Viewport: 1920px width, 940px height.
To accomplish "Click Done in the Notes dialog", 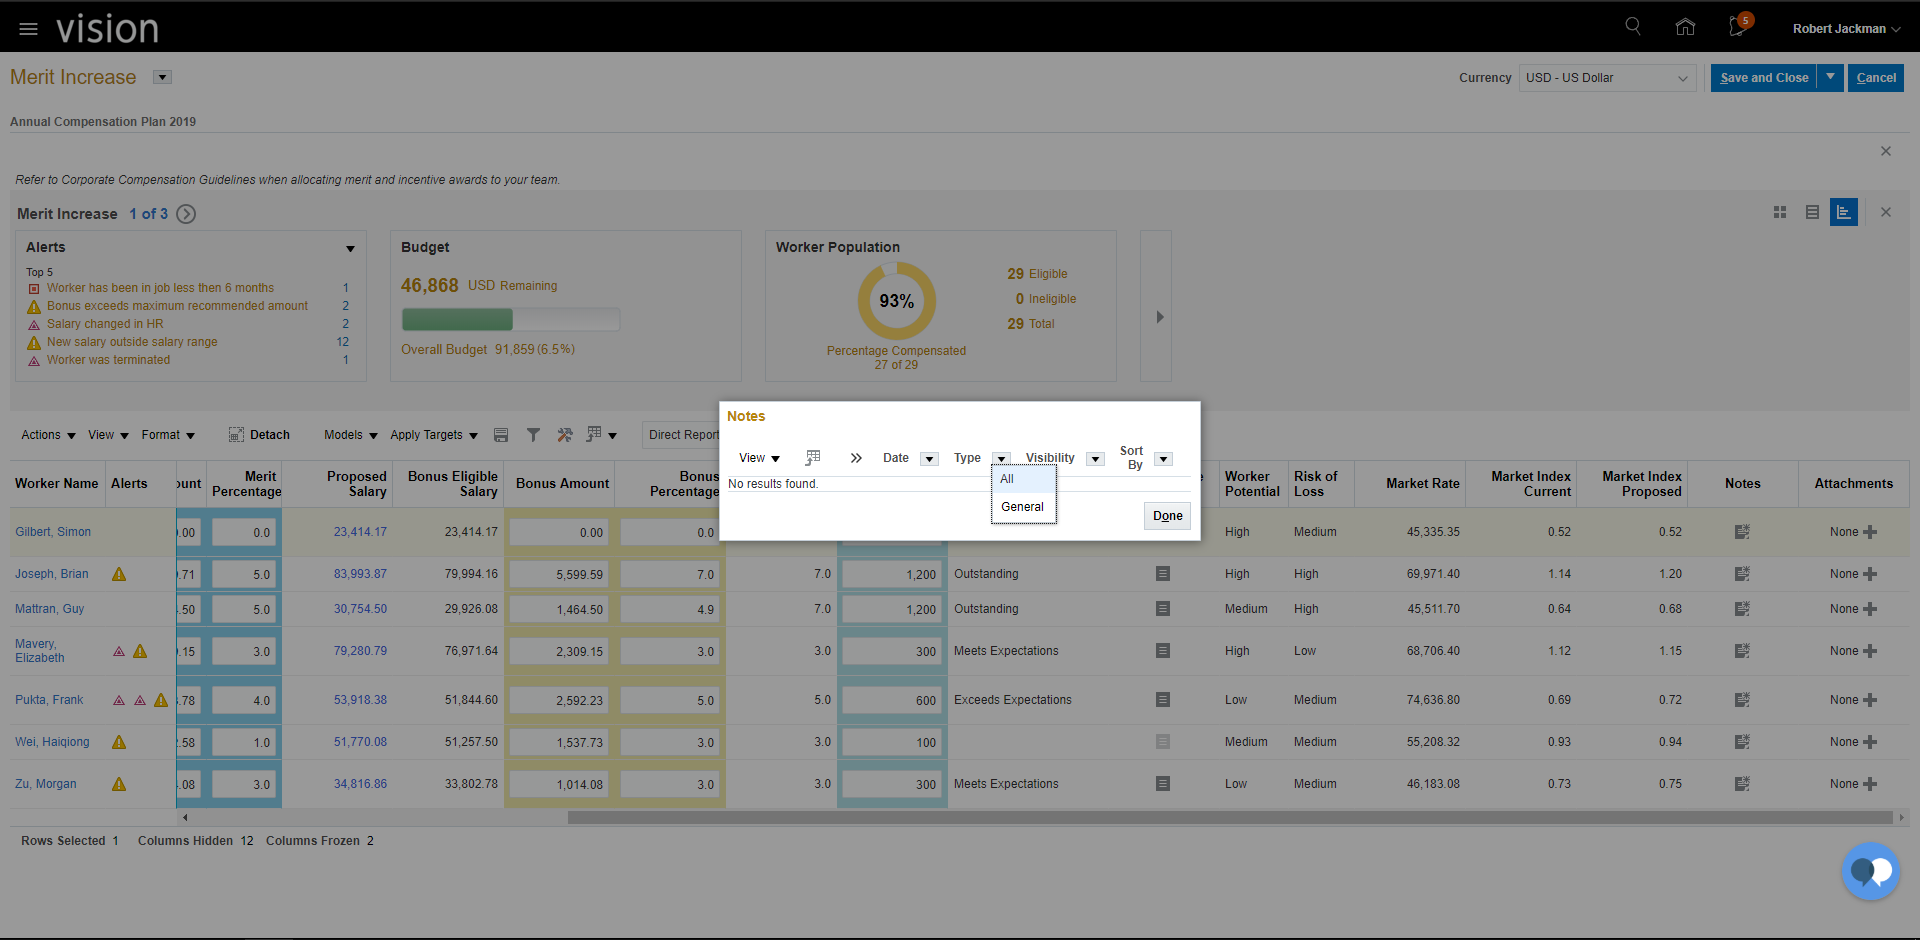I will coord(1167,516).
